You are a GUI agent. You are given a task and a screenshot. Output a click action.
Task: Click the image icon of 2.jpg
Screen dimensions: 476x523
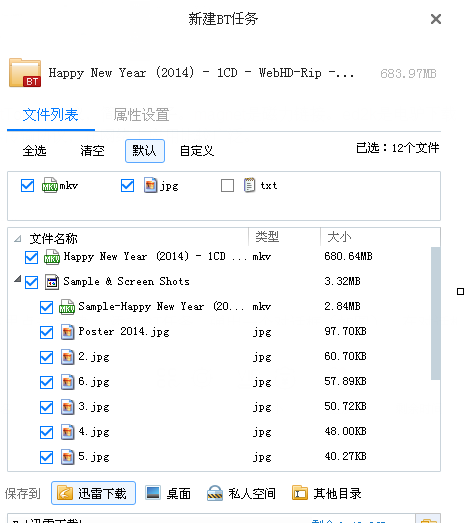[x=67, y=357]
